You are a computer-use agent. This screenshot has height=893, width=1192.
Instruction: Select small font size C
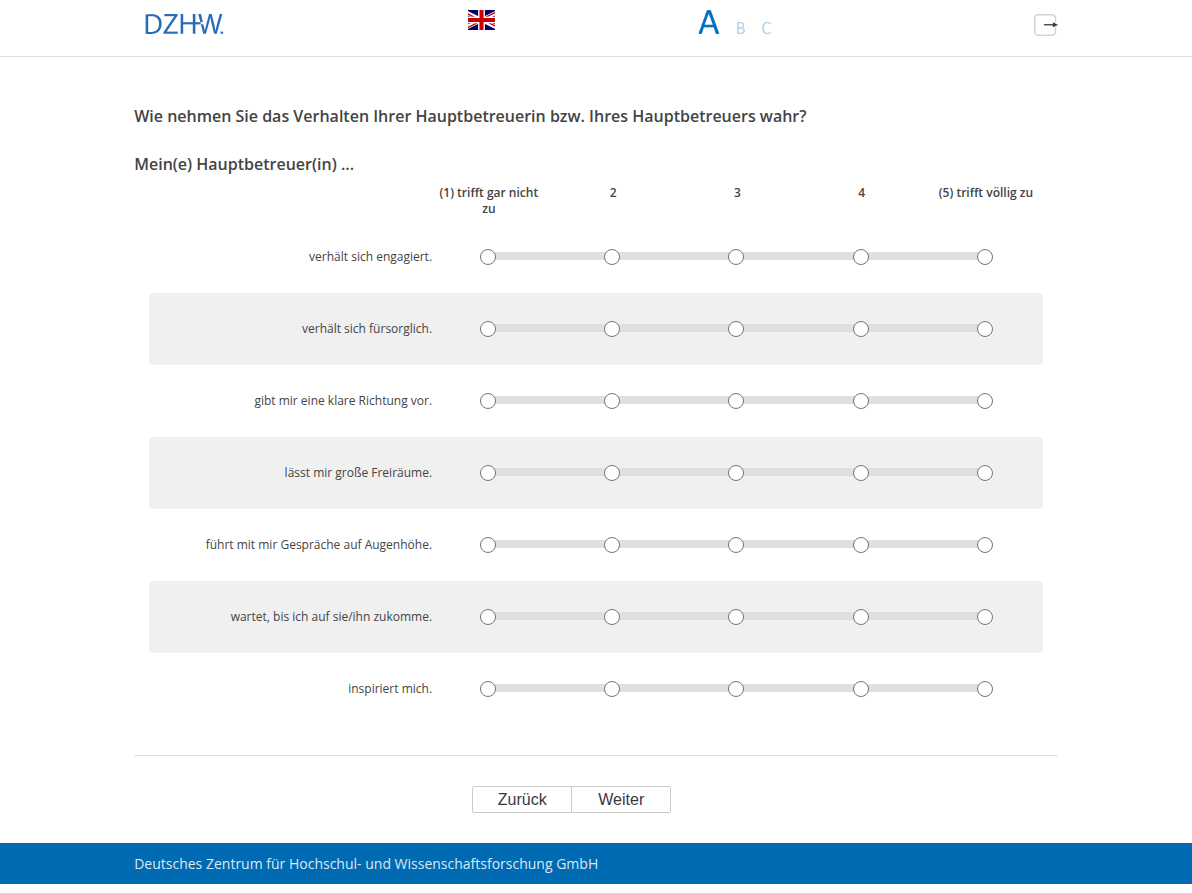(766, 28)
